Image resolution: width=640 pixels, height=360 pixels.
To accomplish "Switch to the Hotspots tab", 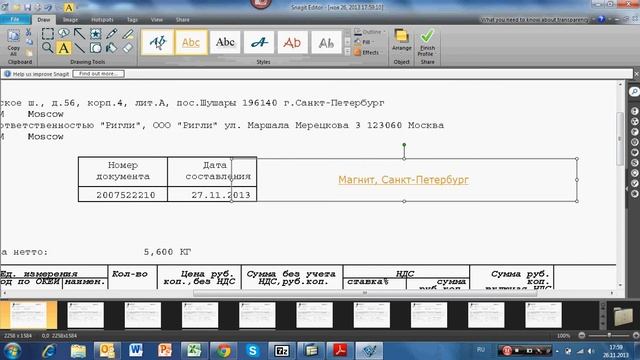I will (x=102, y=20).
